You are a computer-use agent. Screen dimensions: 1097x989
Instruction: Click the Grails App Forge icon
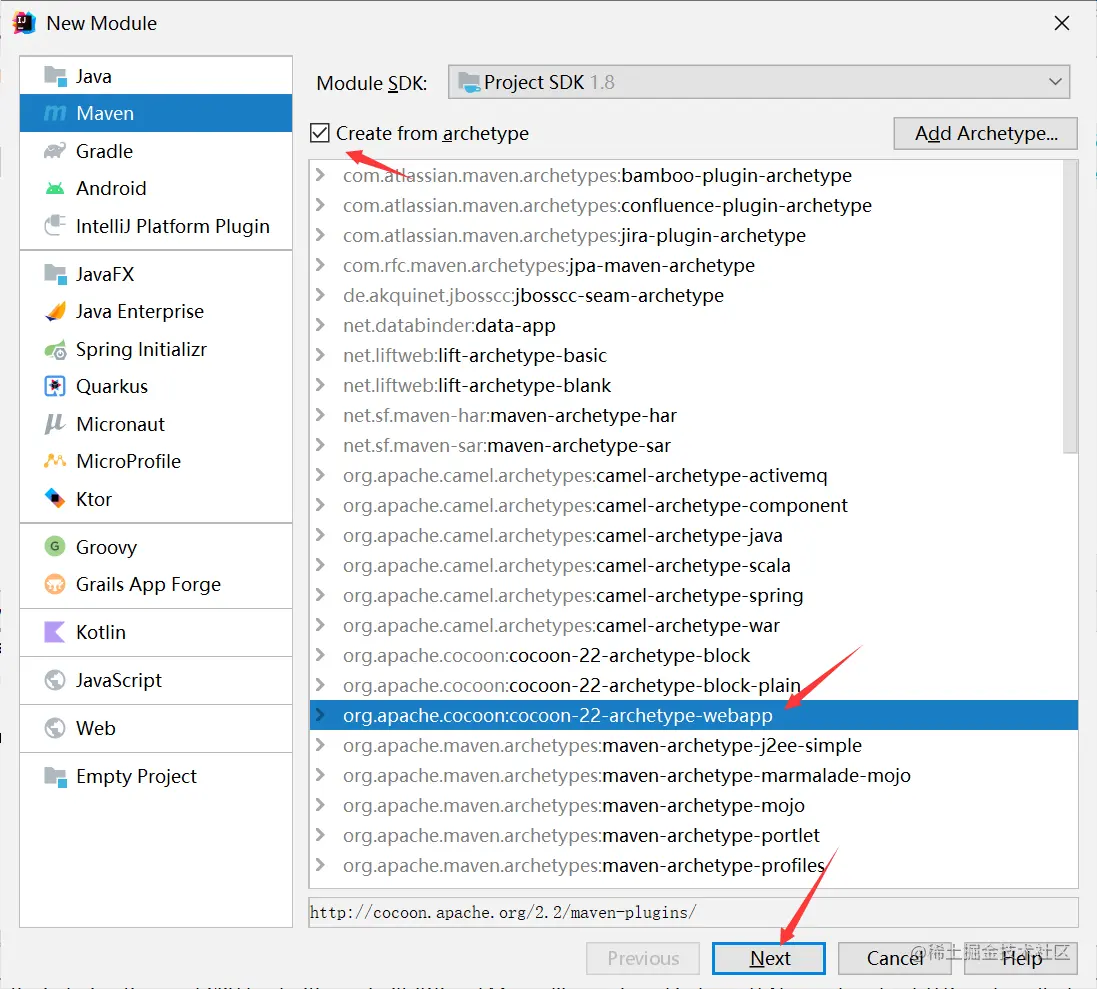pos(55,584)
